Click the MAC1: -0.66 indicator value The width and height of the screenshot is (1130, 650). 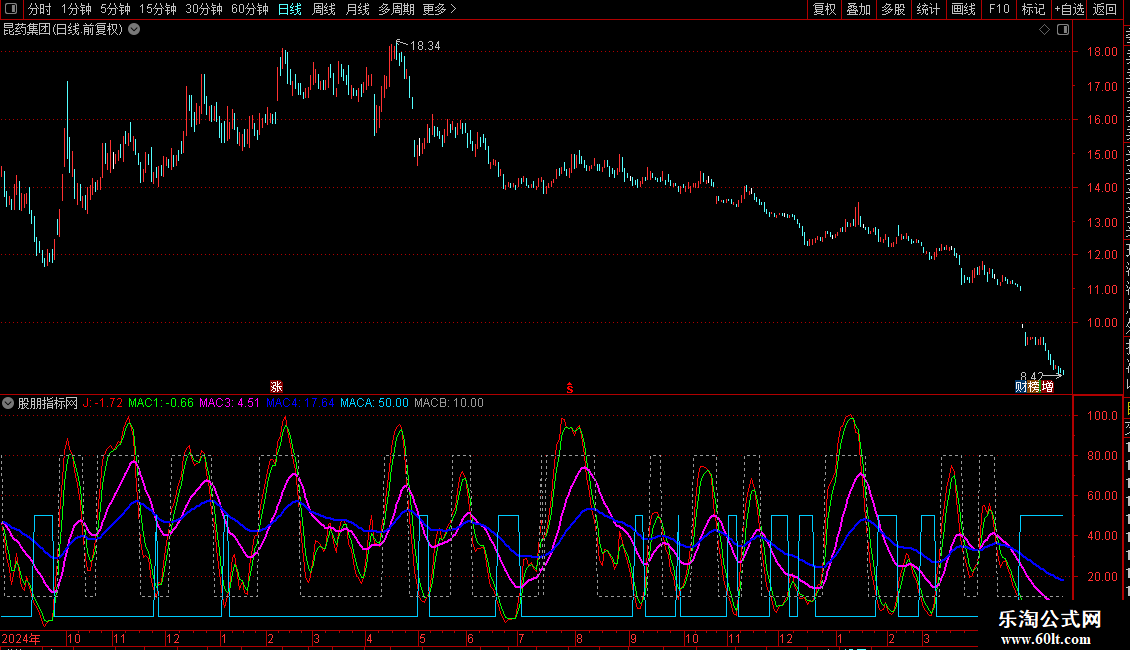161,403
